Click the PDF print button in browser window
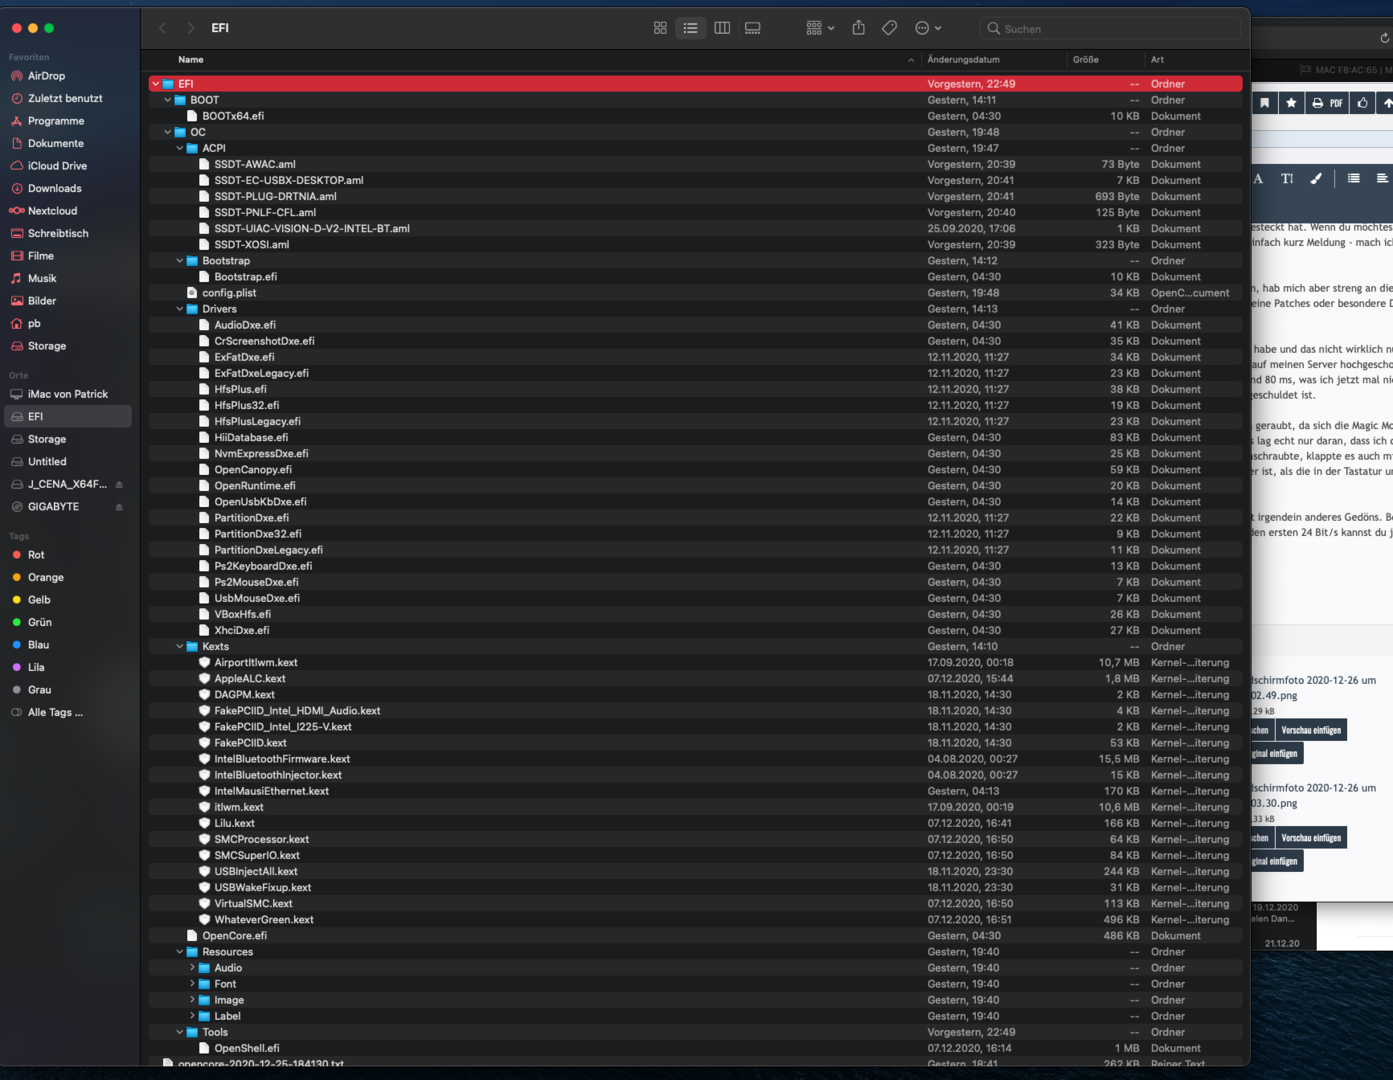This screenshot has width=1393, height=1080. click(1327, 103)
